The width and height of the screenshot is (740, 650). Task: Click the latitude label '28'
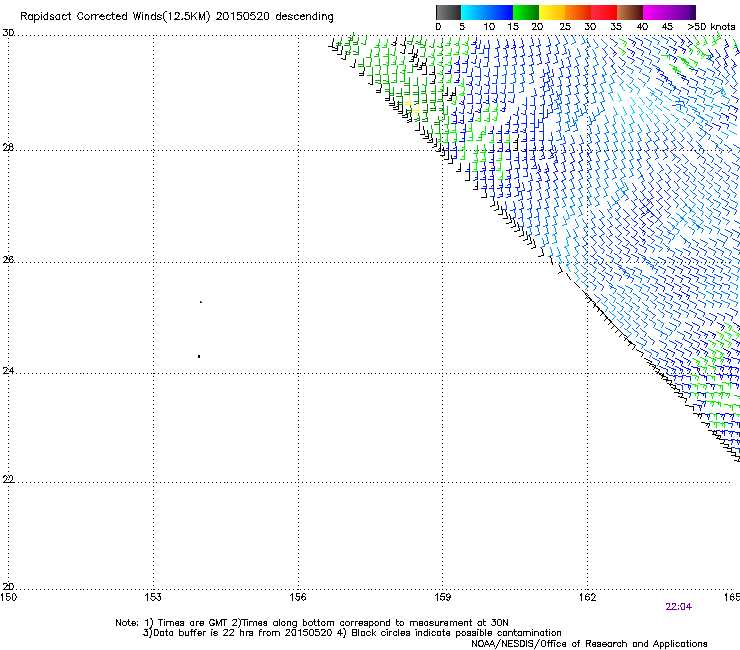click(x=8, y=147)
